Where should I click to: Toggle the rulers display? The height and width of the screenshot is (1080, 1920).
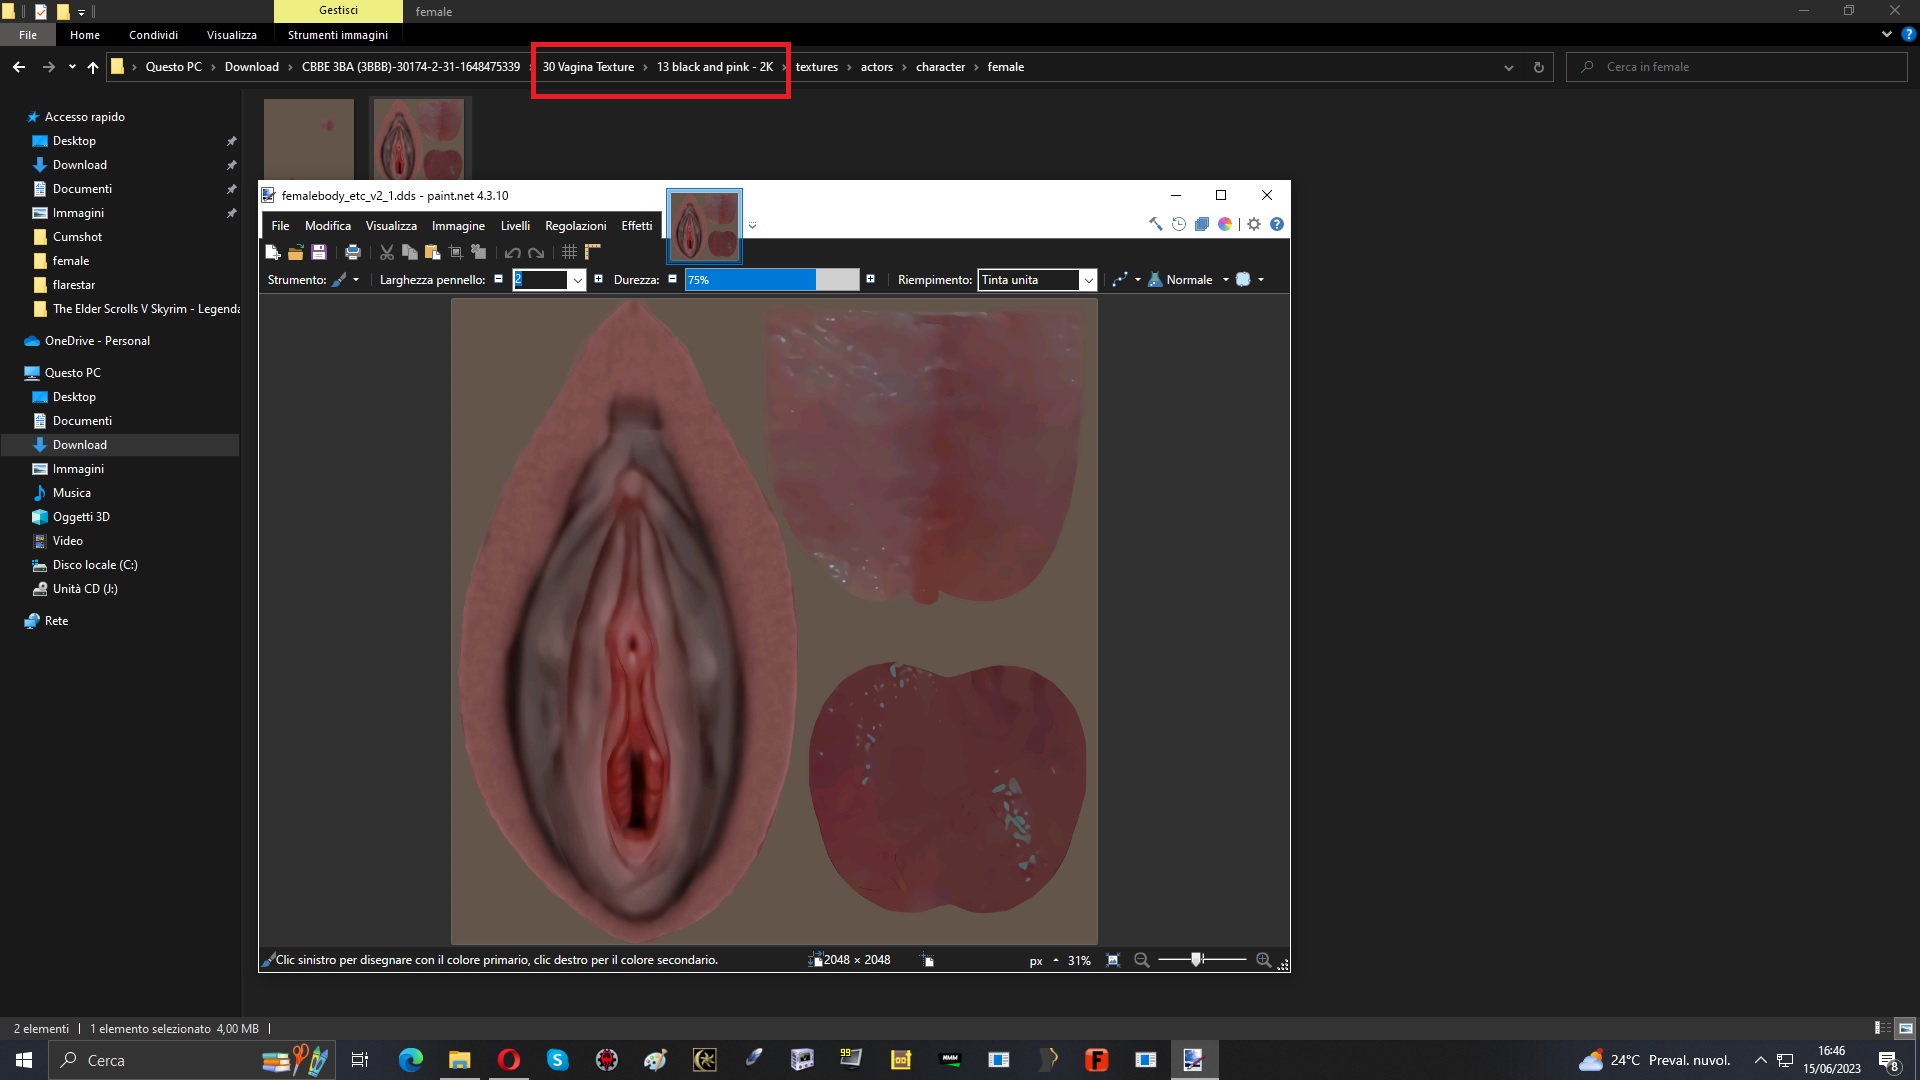pyautogui.click(x=592, y=253)
